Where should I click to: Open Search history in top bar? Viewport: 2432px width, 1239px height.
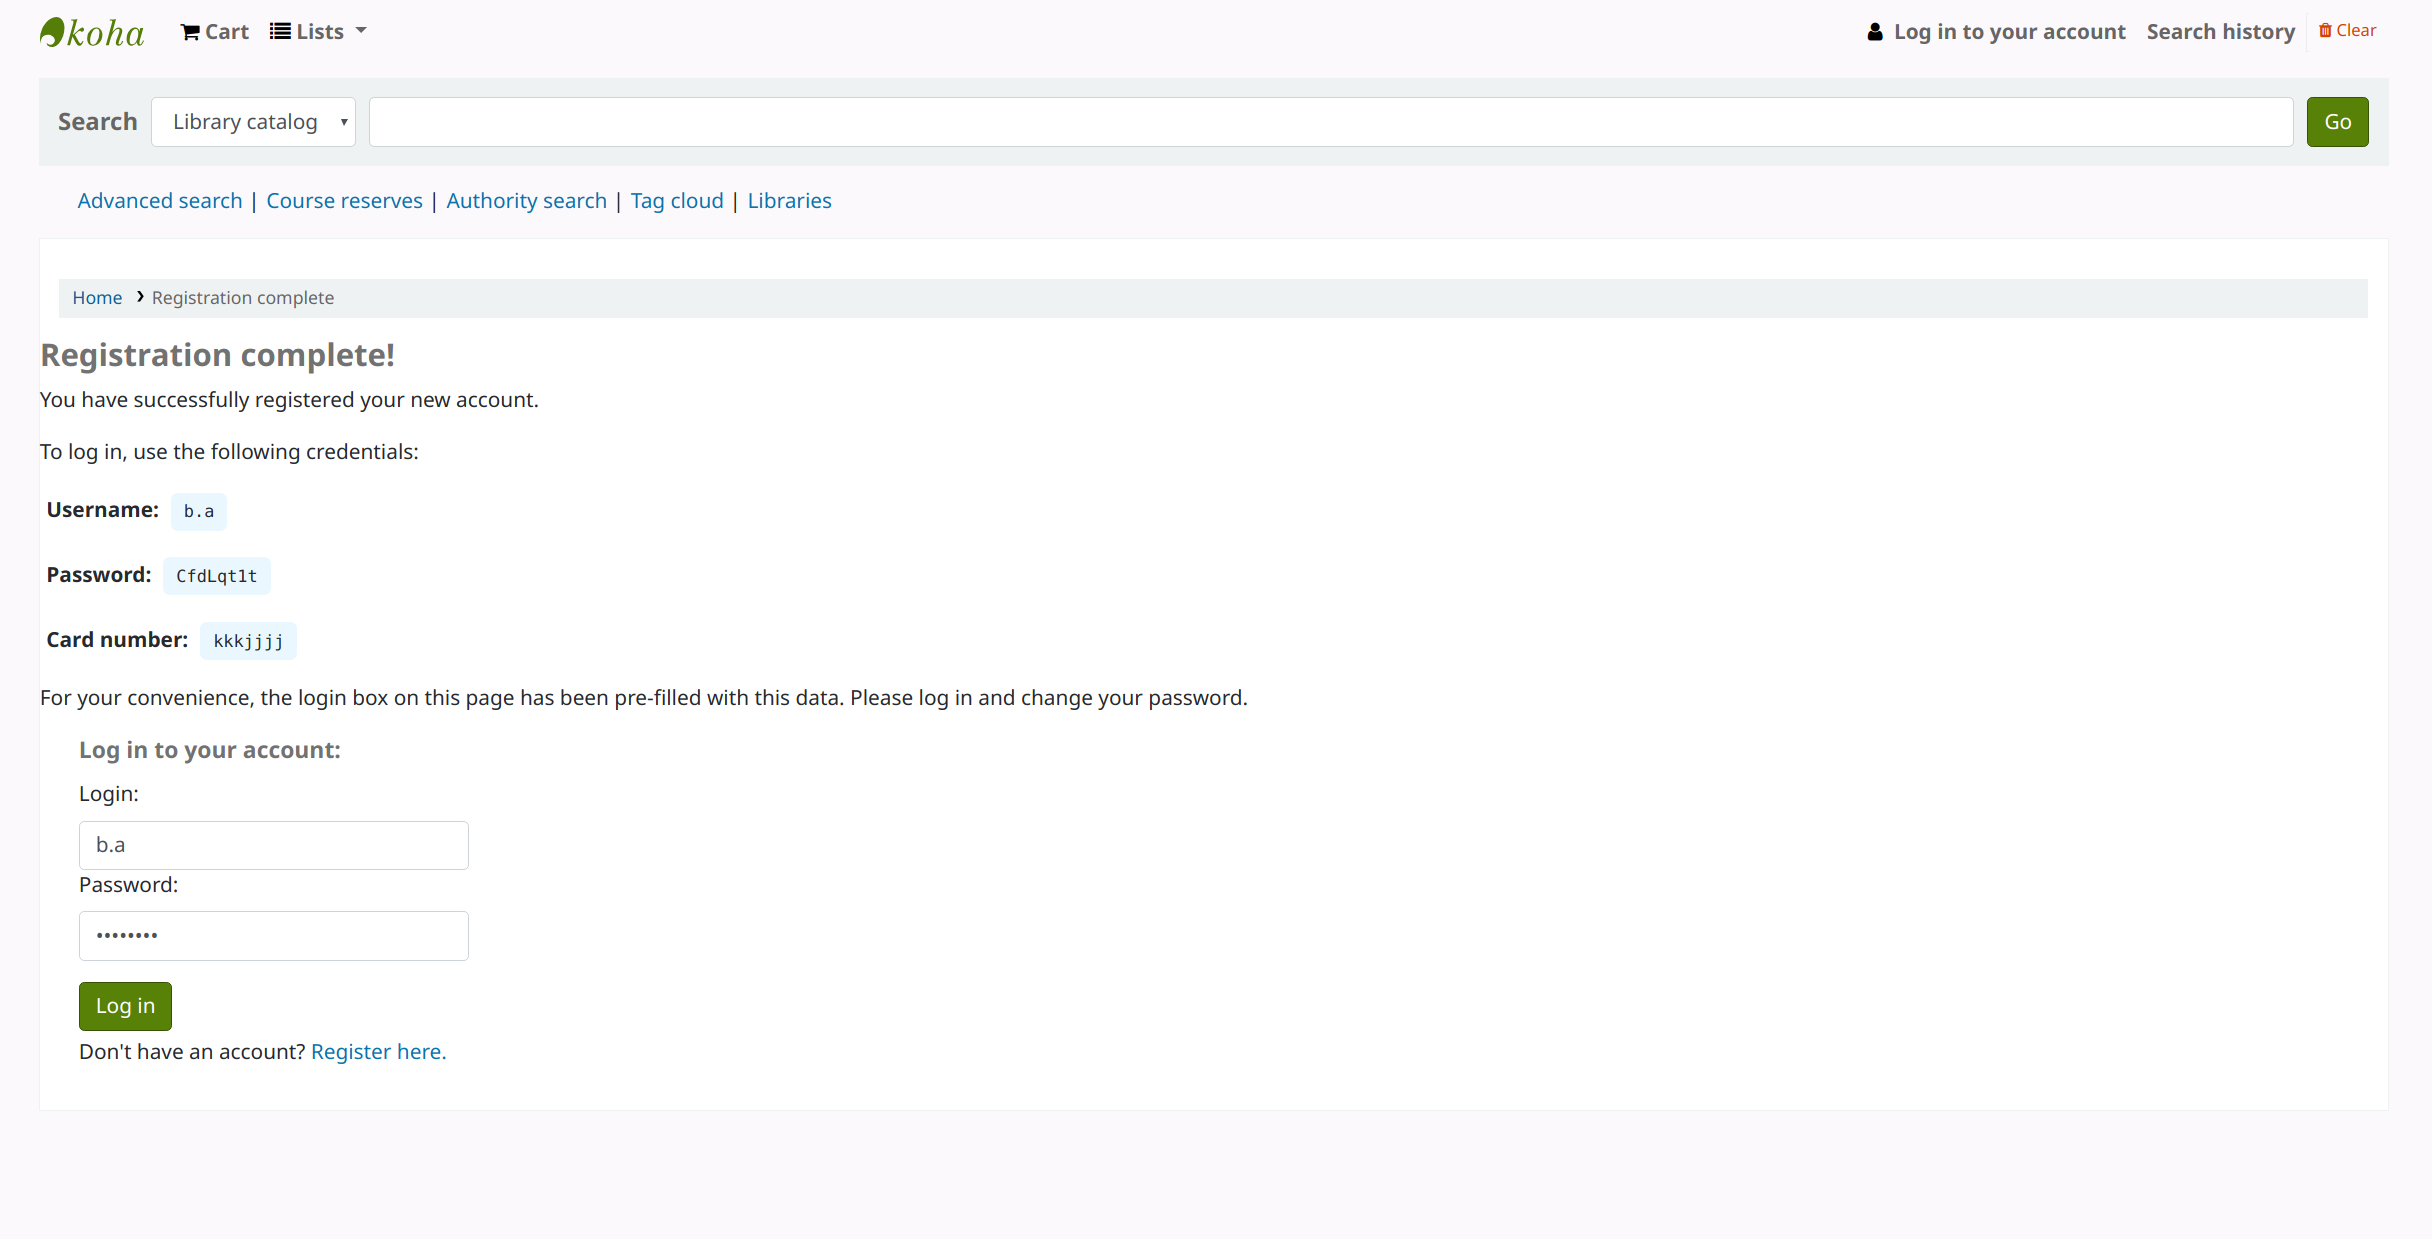pos(2220,32)
